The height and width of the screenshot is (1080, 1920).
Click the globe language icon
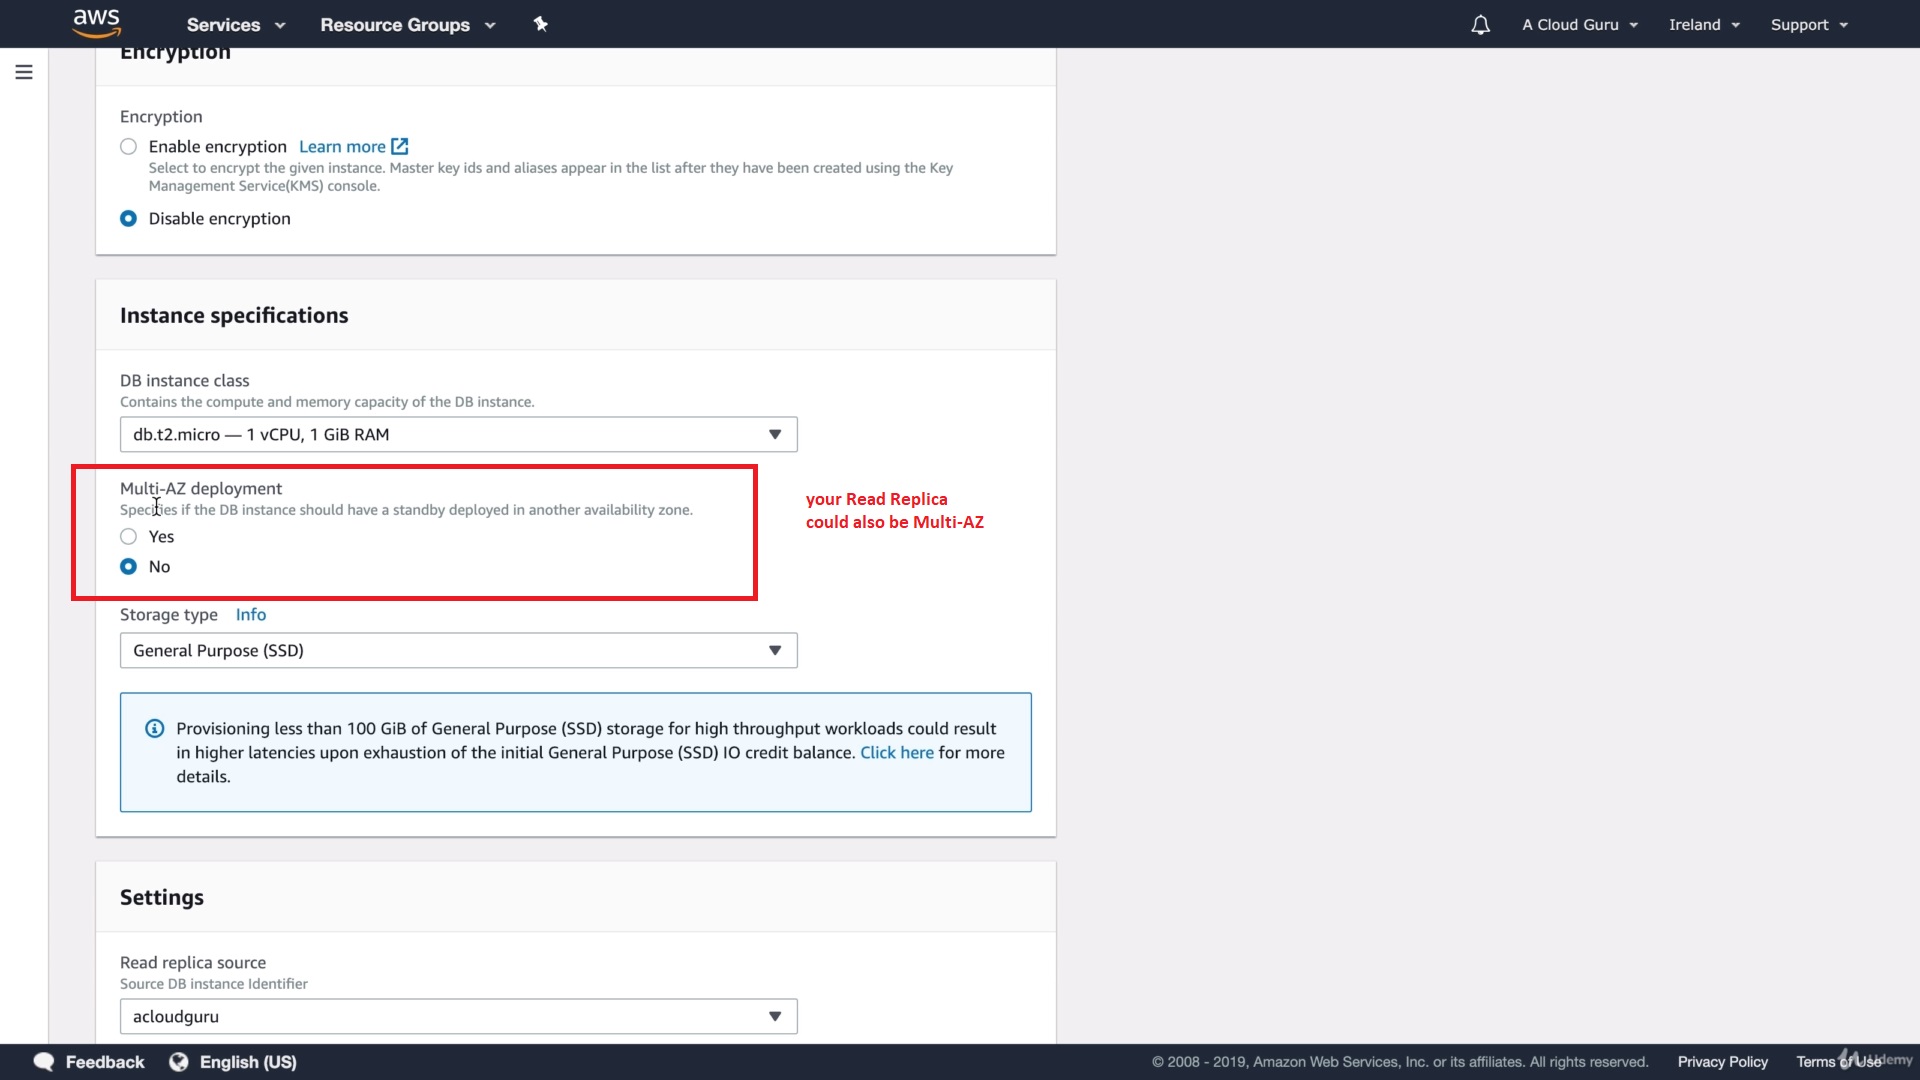click(179, 1062)
